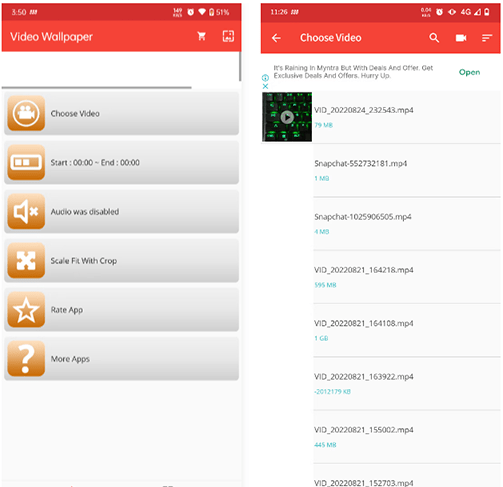
Task: Tap the scale fit arrows icon
Action: click(x=26, y=260)
